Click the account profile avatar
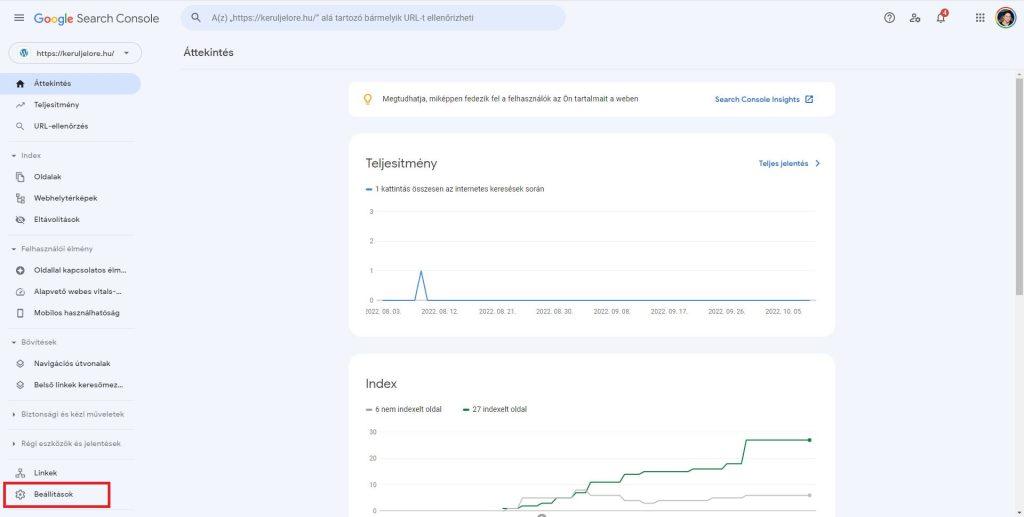 (1006, 18)
